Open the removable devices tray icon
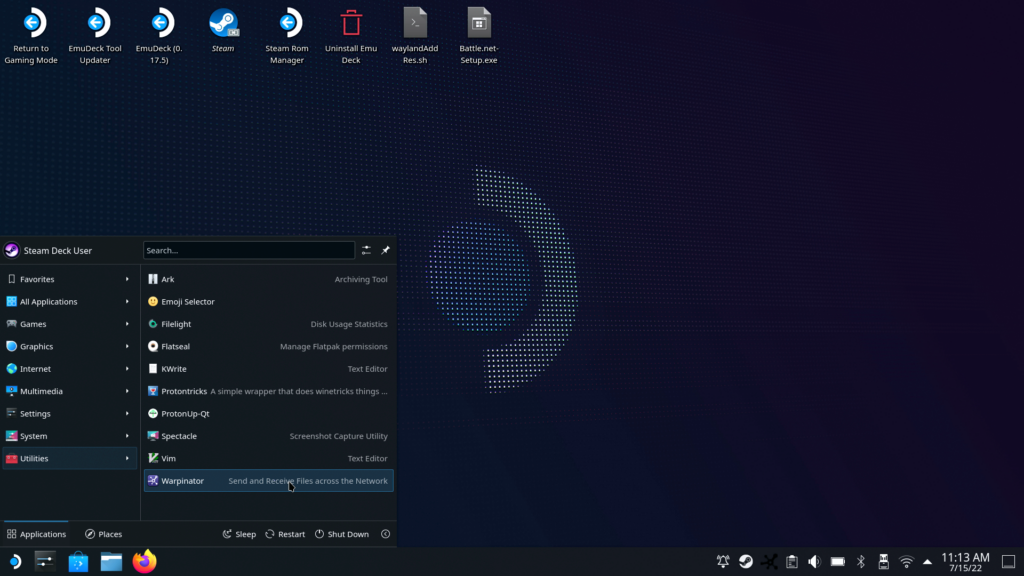This screenshot has height=576, width=1024. tap(884, 562)
